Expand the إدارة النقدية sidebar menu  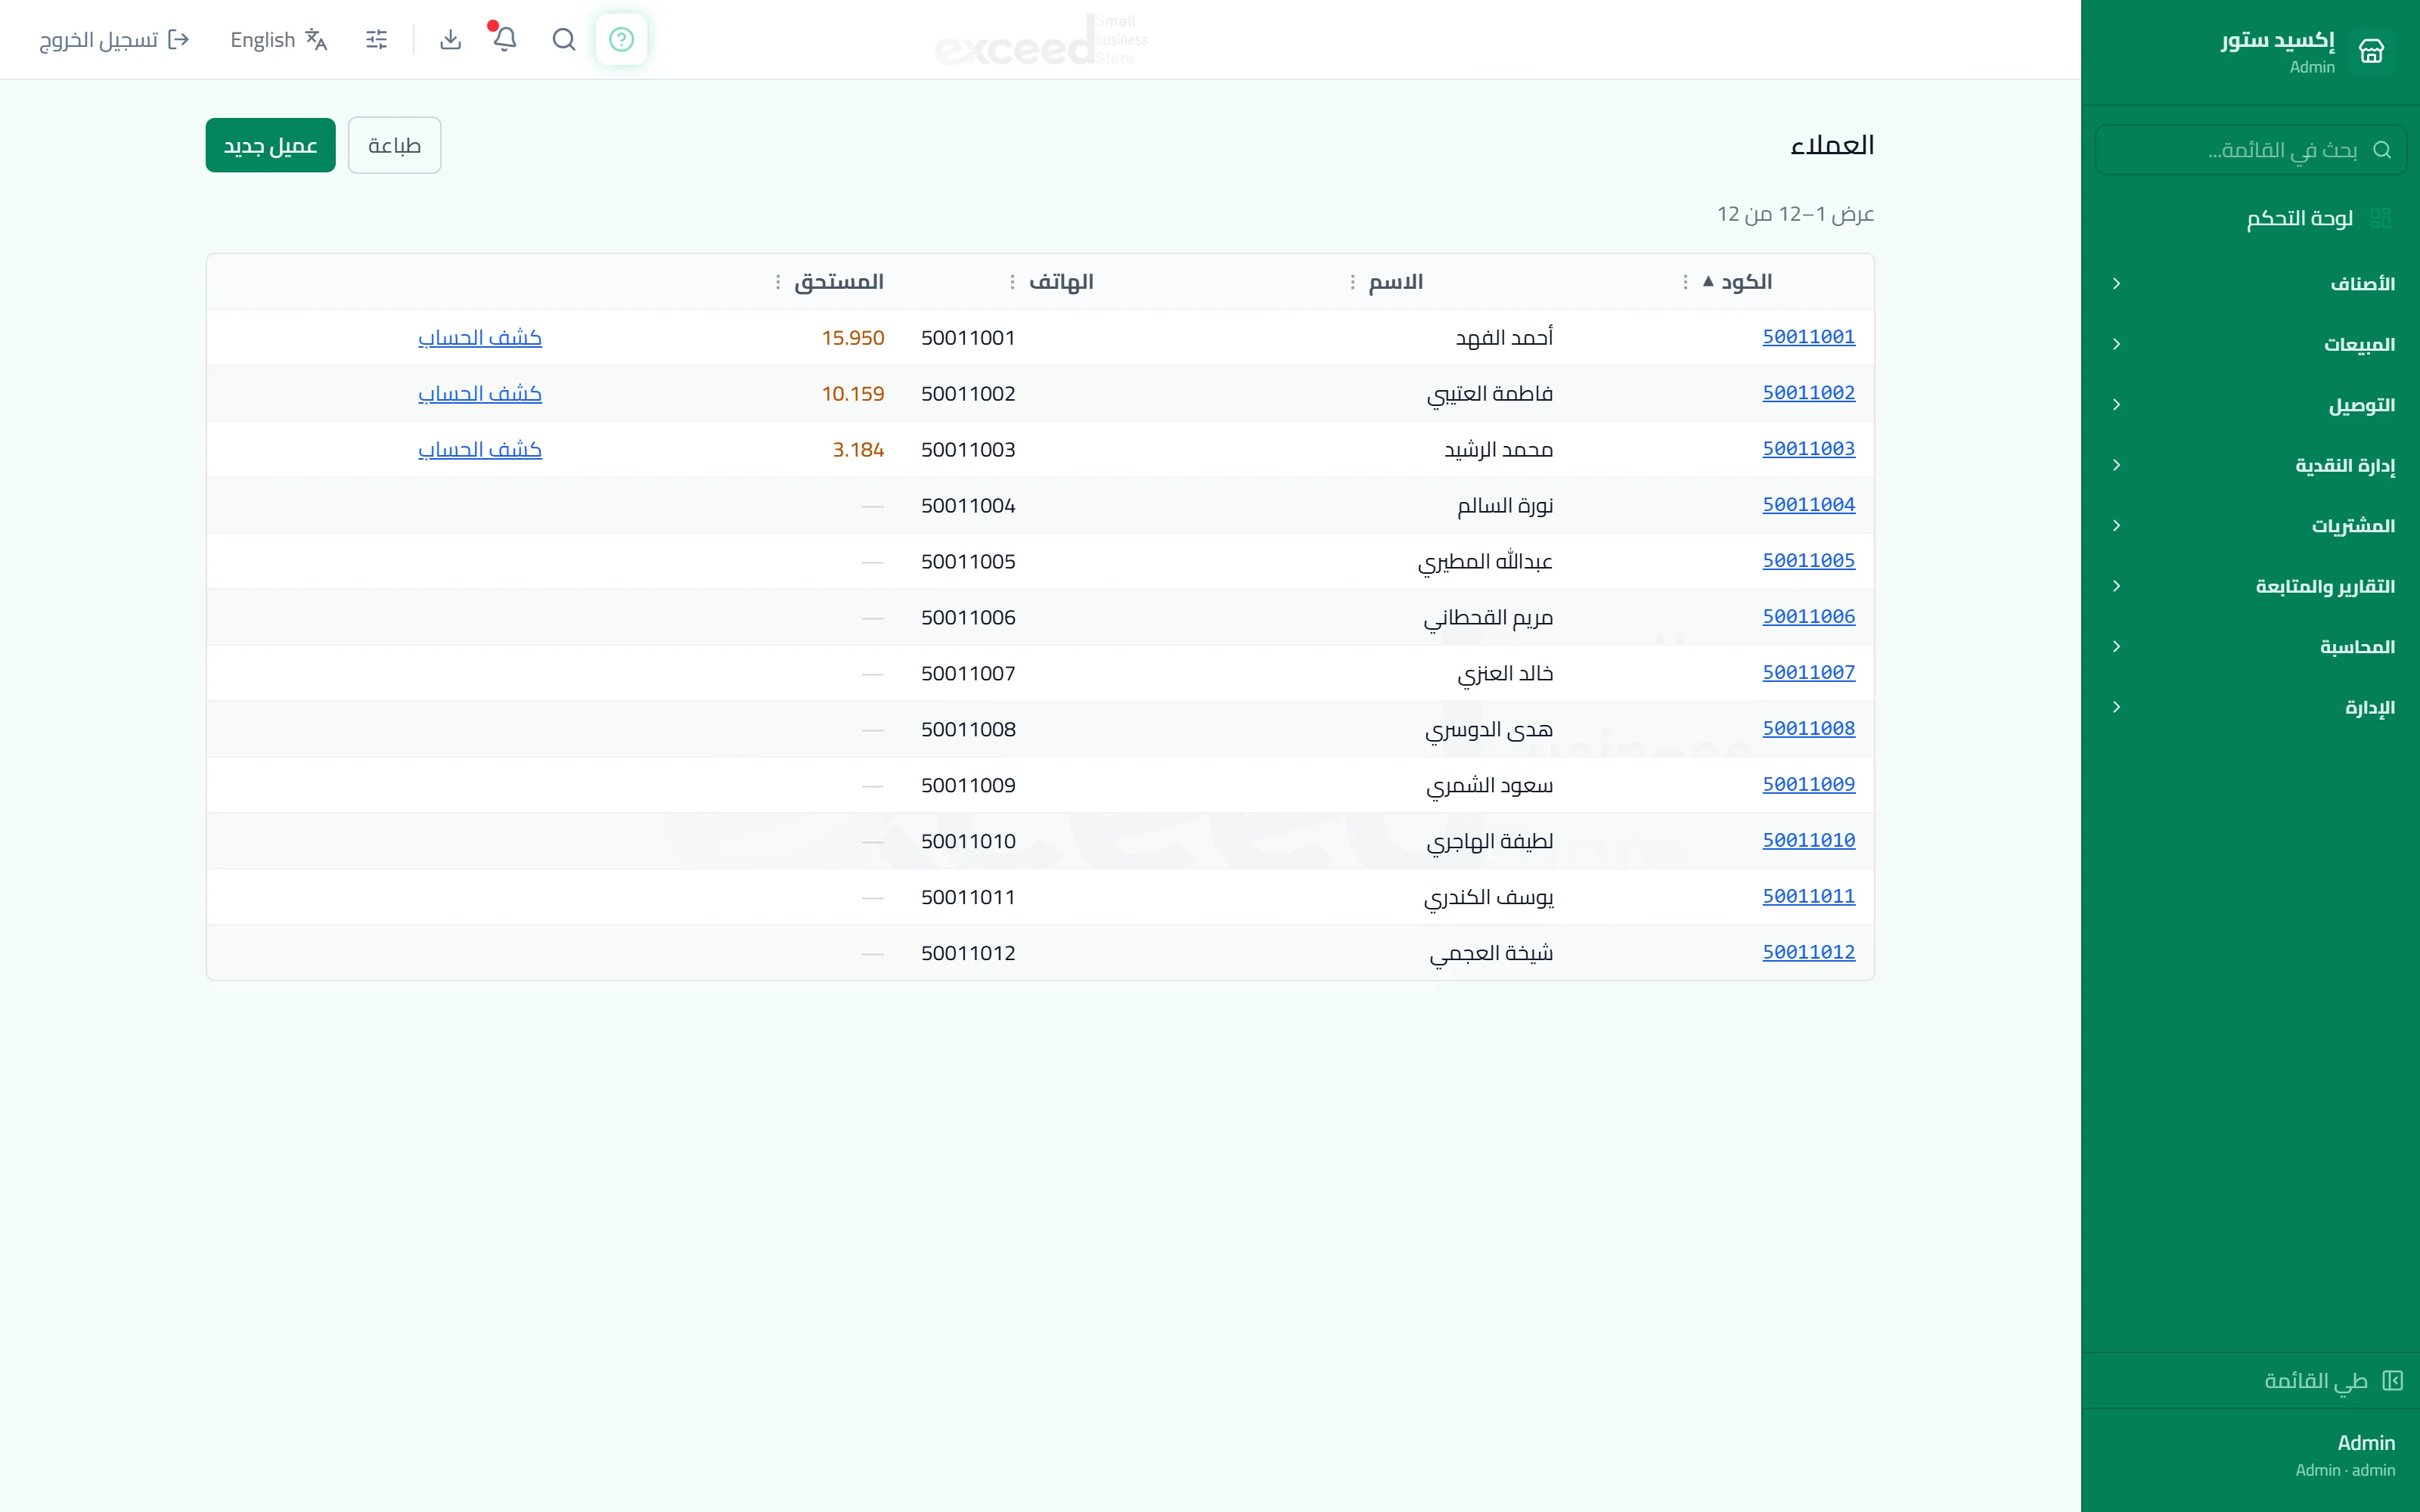point(2250,465)
